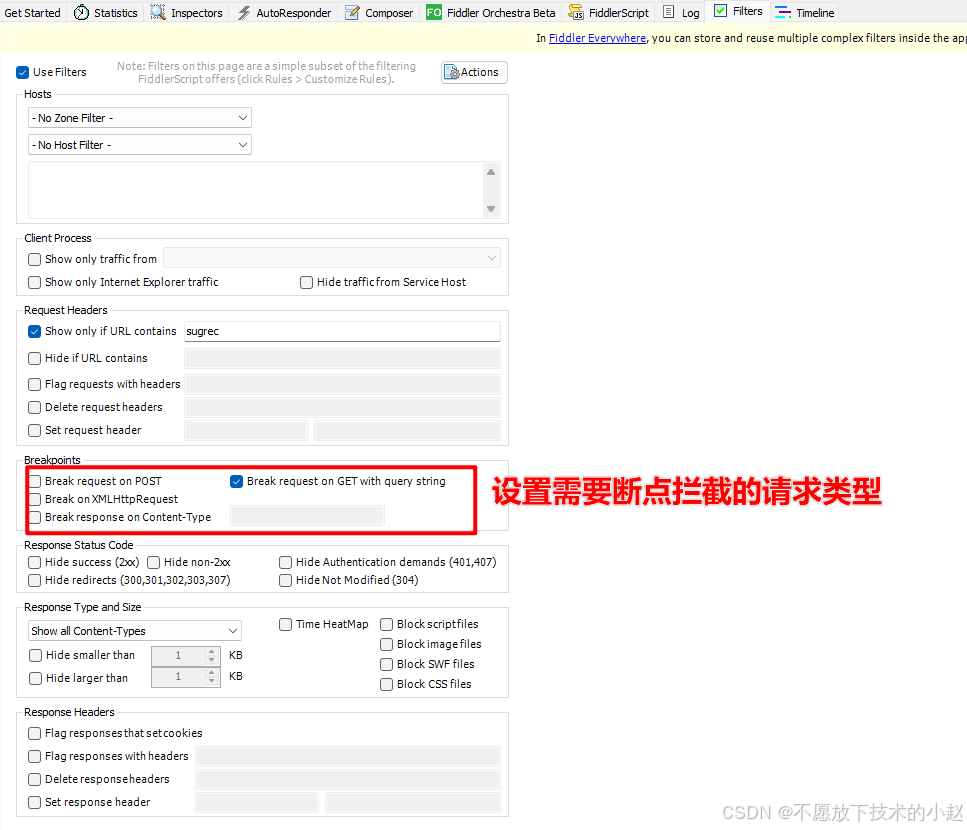Screen dimensions: 967x830
Task: Open the Fiddler Orchestra Beta tab
Action: [491, 12]
